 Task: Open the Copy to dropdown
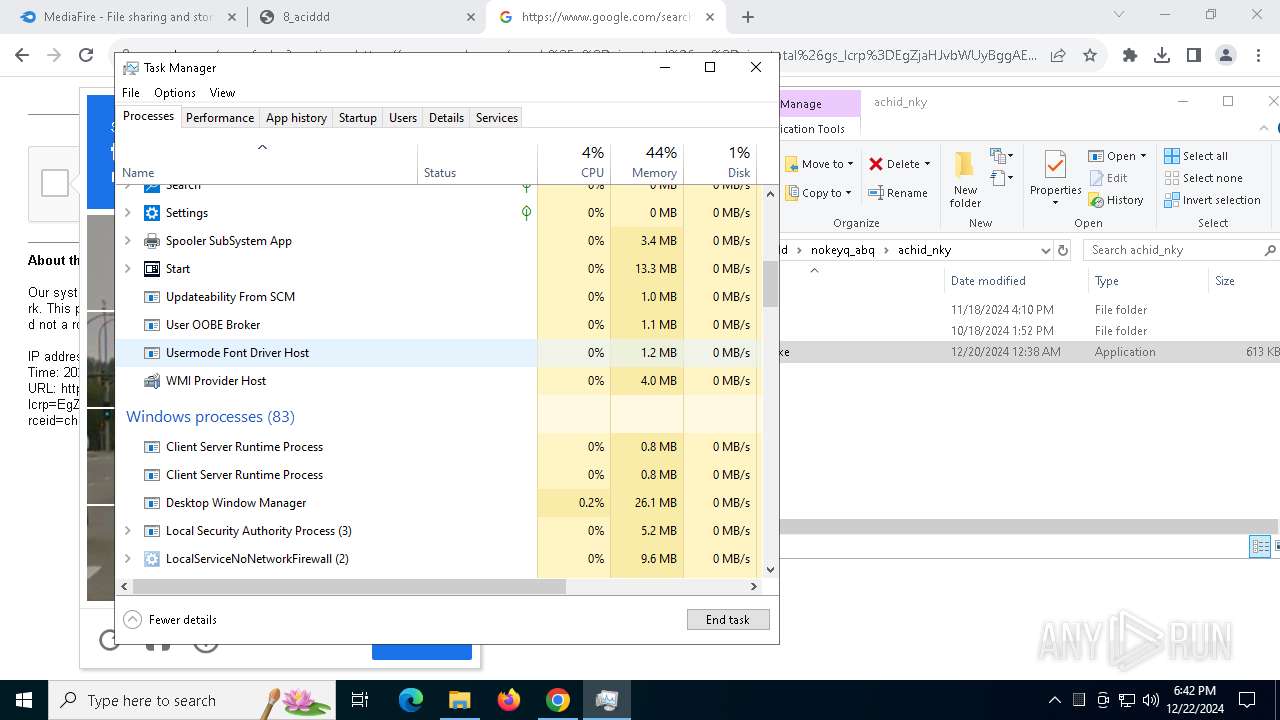(820, 193)
